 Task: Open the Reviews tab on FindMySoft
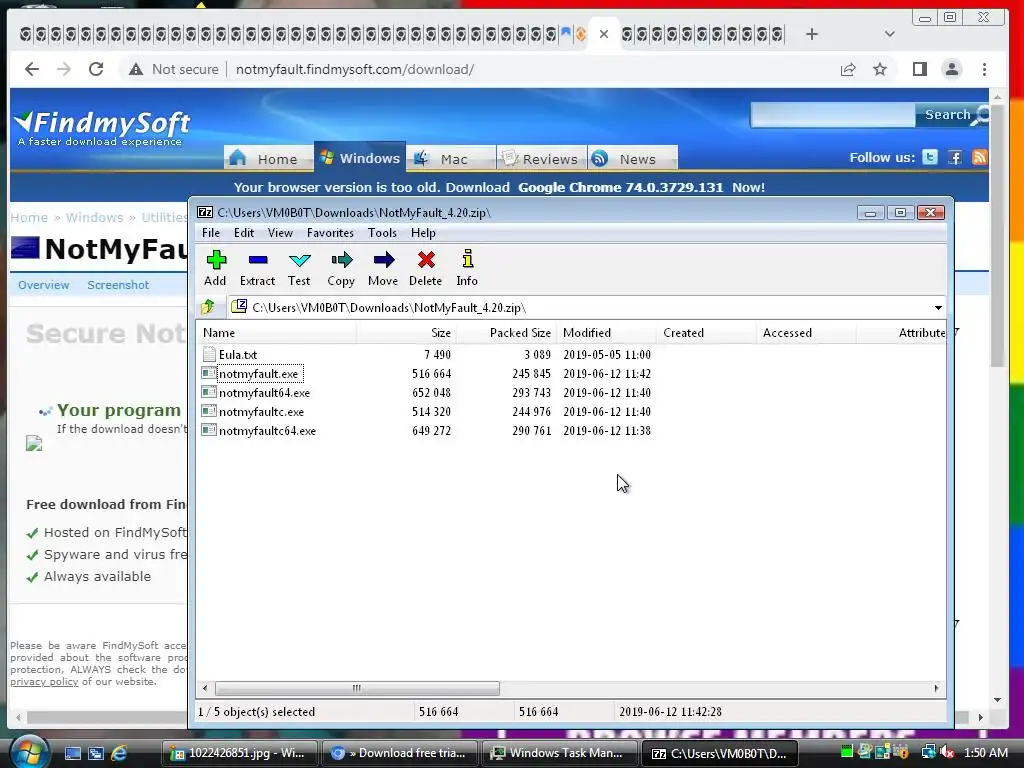tap(541, 159)
